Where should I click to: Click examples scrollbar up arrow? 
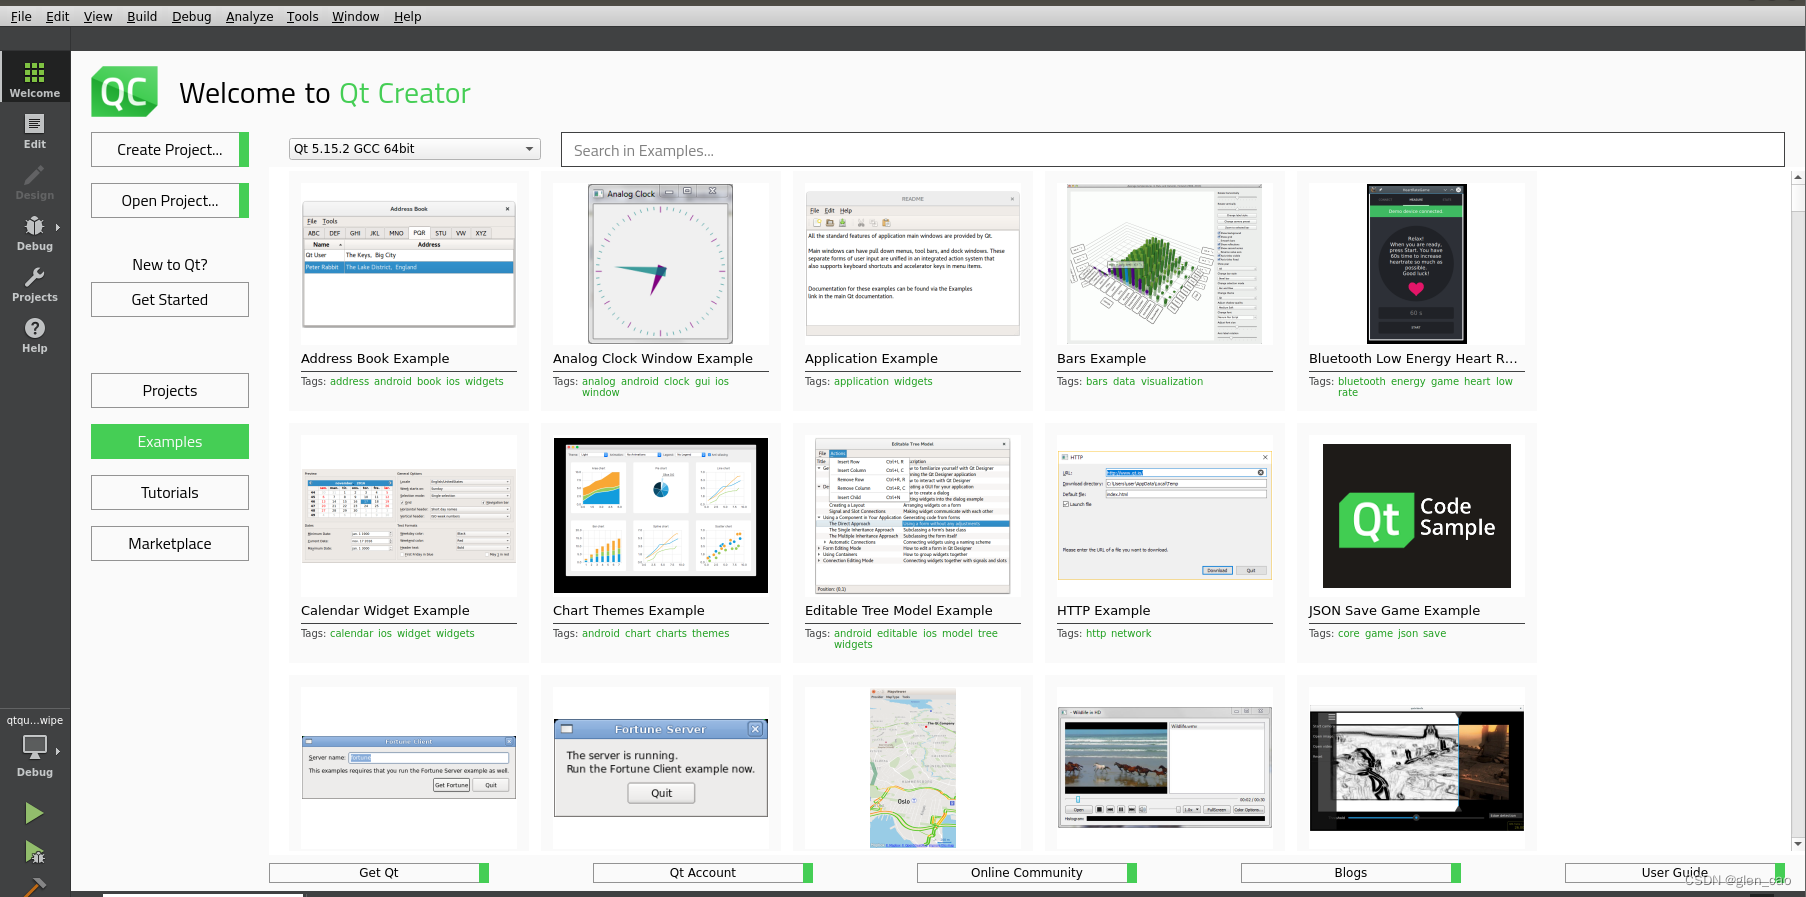1797,178
